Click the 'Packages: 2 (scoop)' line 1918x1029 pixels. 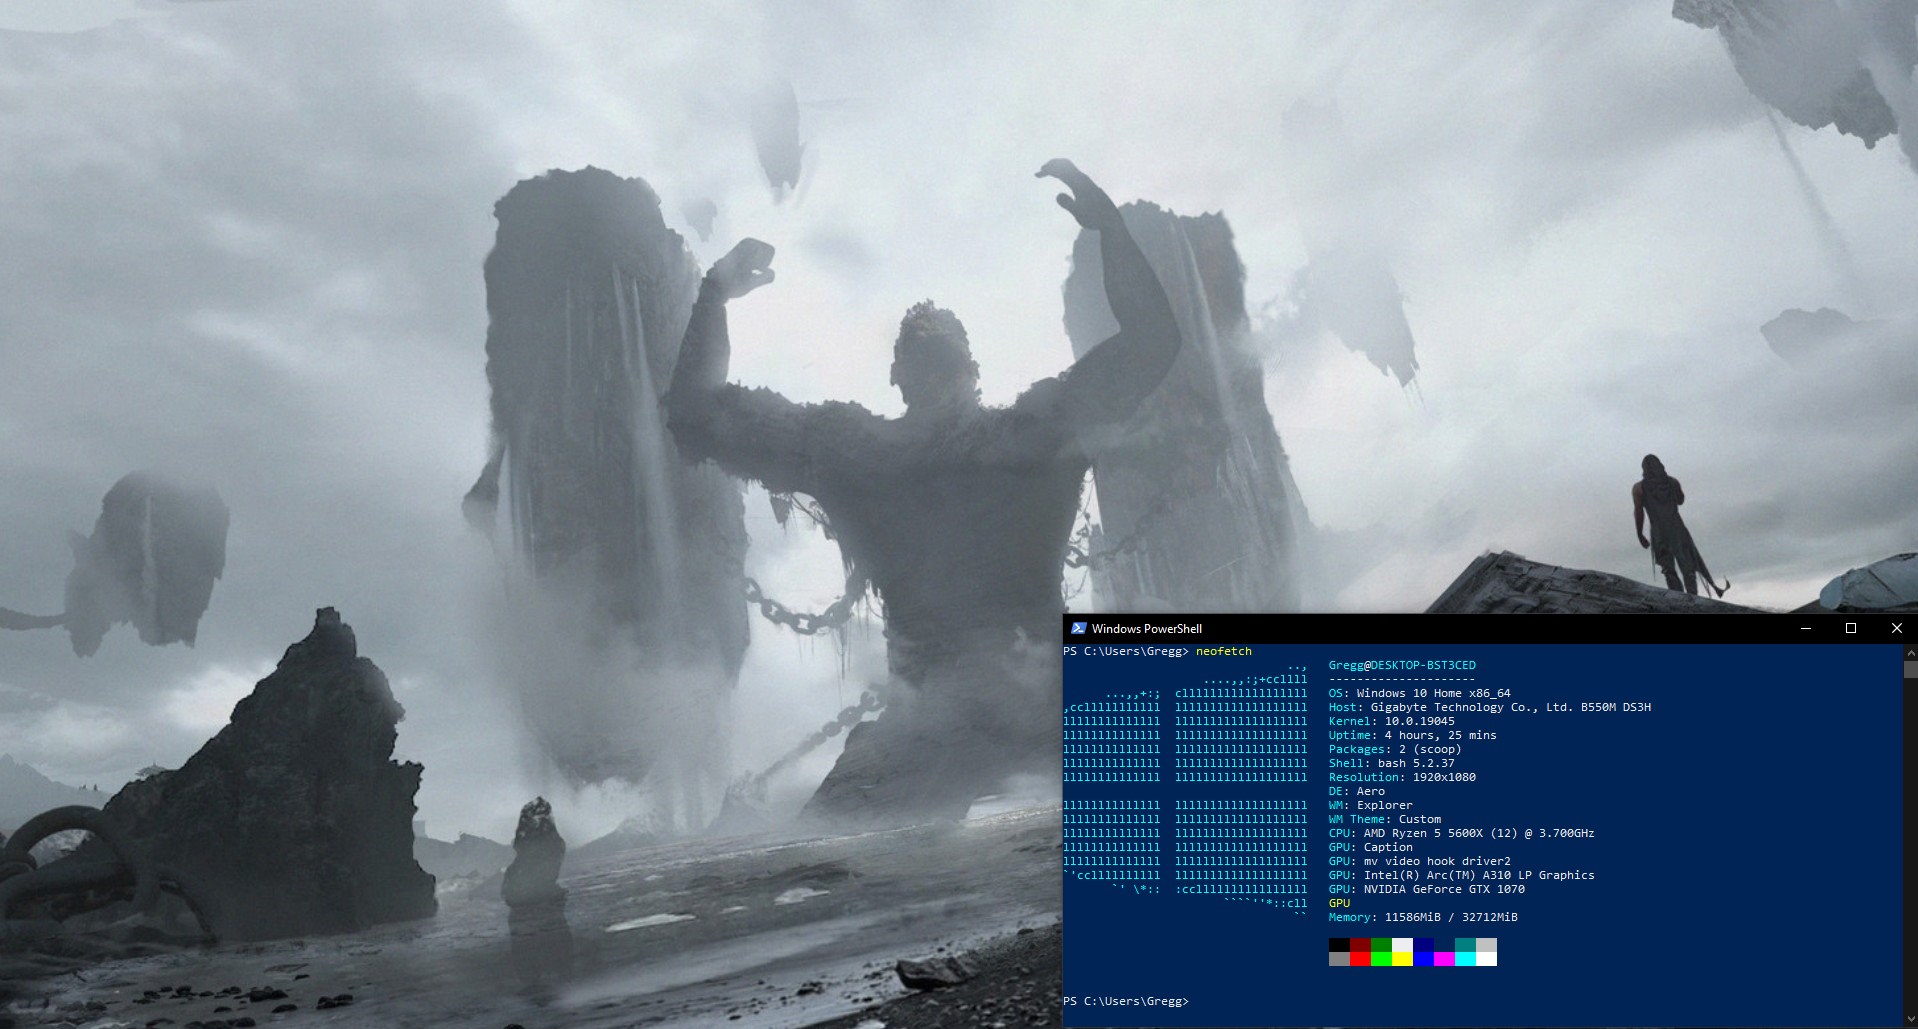pos(1394,749)
